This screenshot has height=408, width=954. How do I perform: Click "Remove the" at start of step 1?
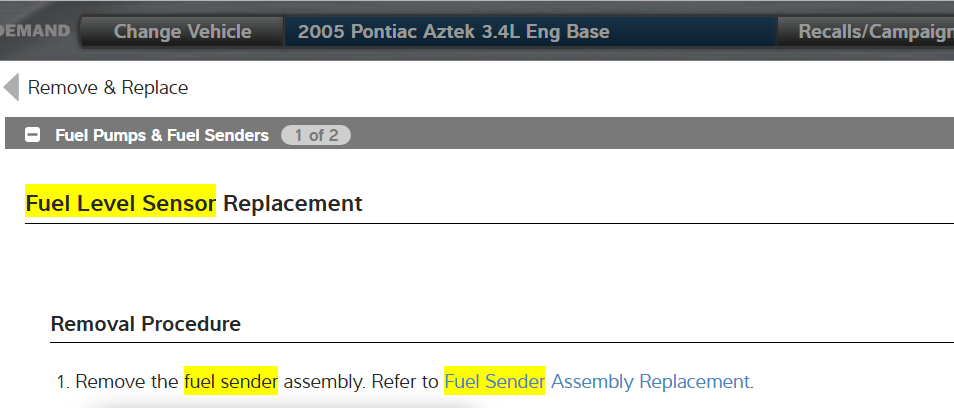coord(126,381)
